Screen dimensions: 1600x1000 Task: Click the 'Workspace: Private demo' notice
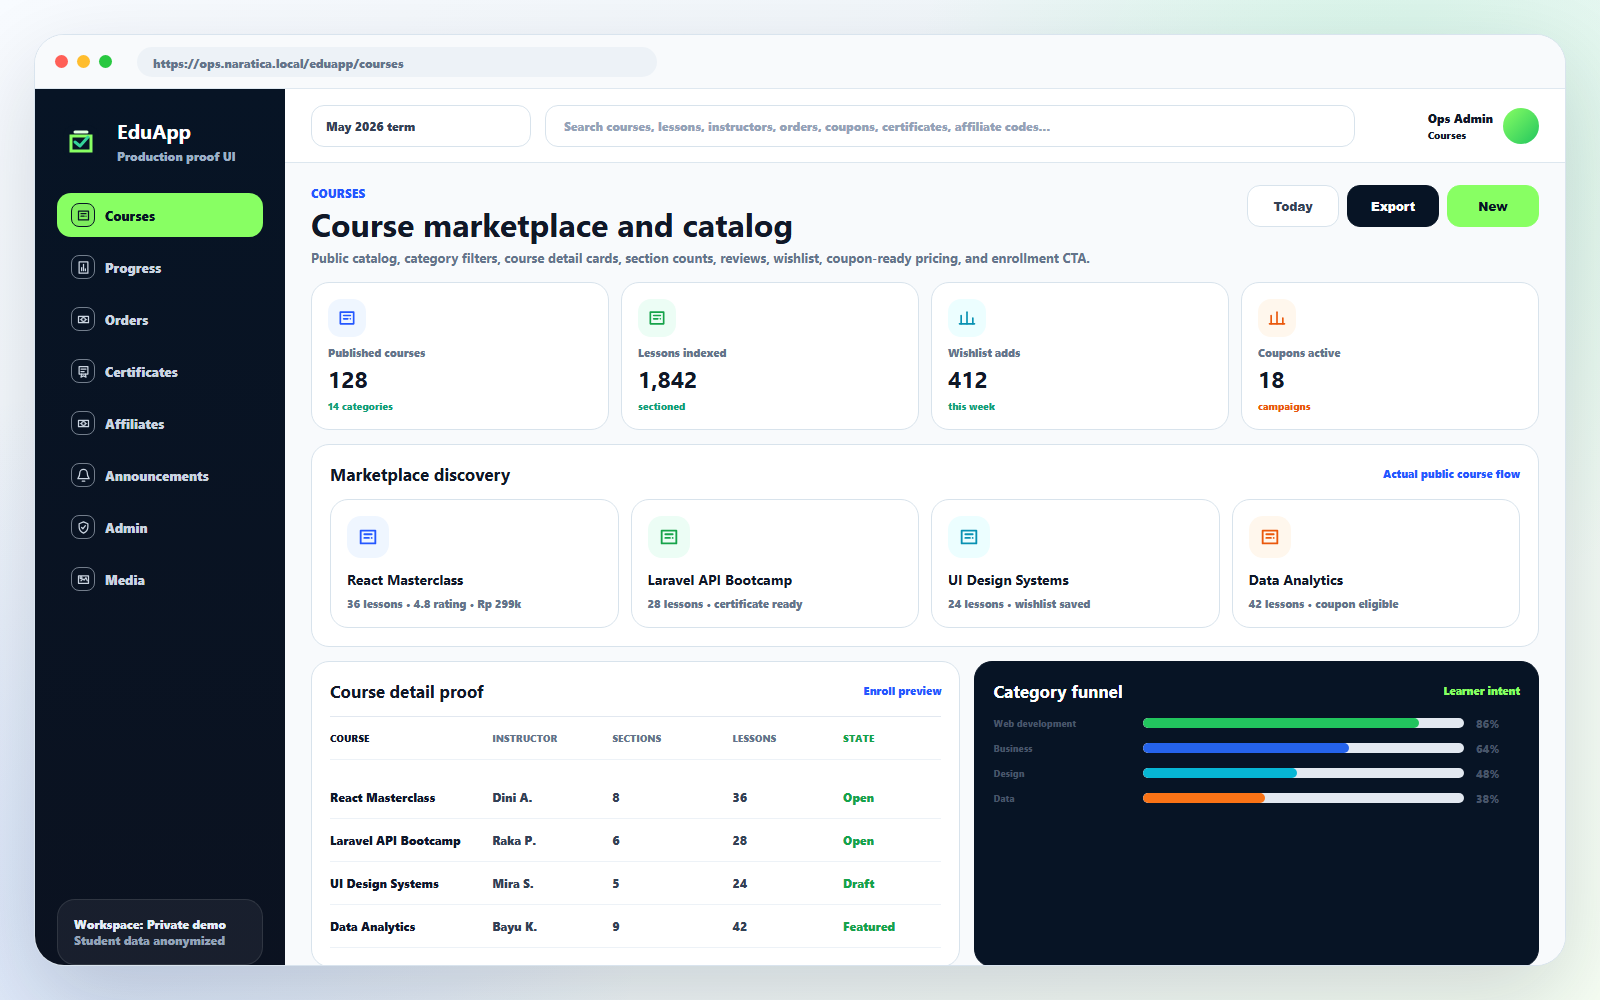coord(160,932)
